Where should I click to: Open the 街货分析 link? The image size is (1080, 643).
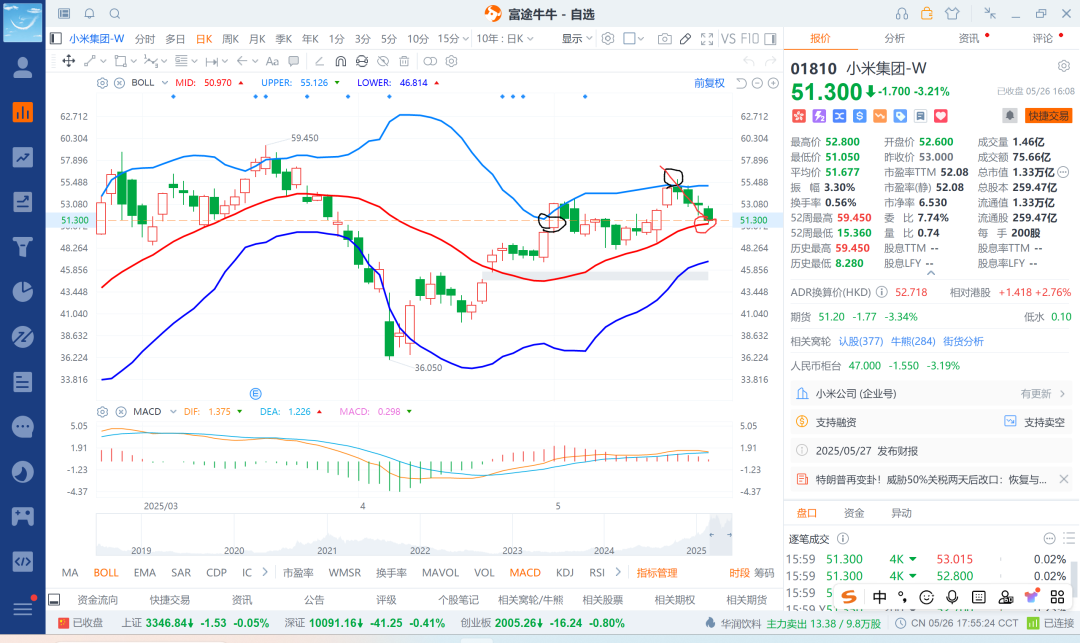pyautogui.click(x=963, y=341)
